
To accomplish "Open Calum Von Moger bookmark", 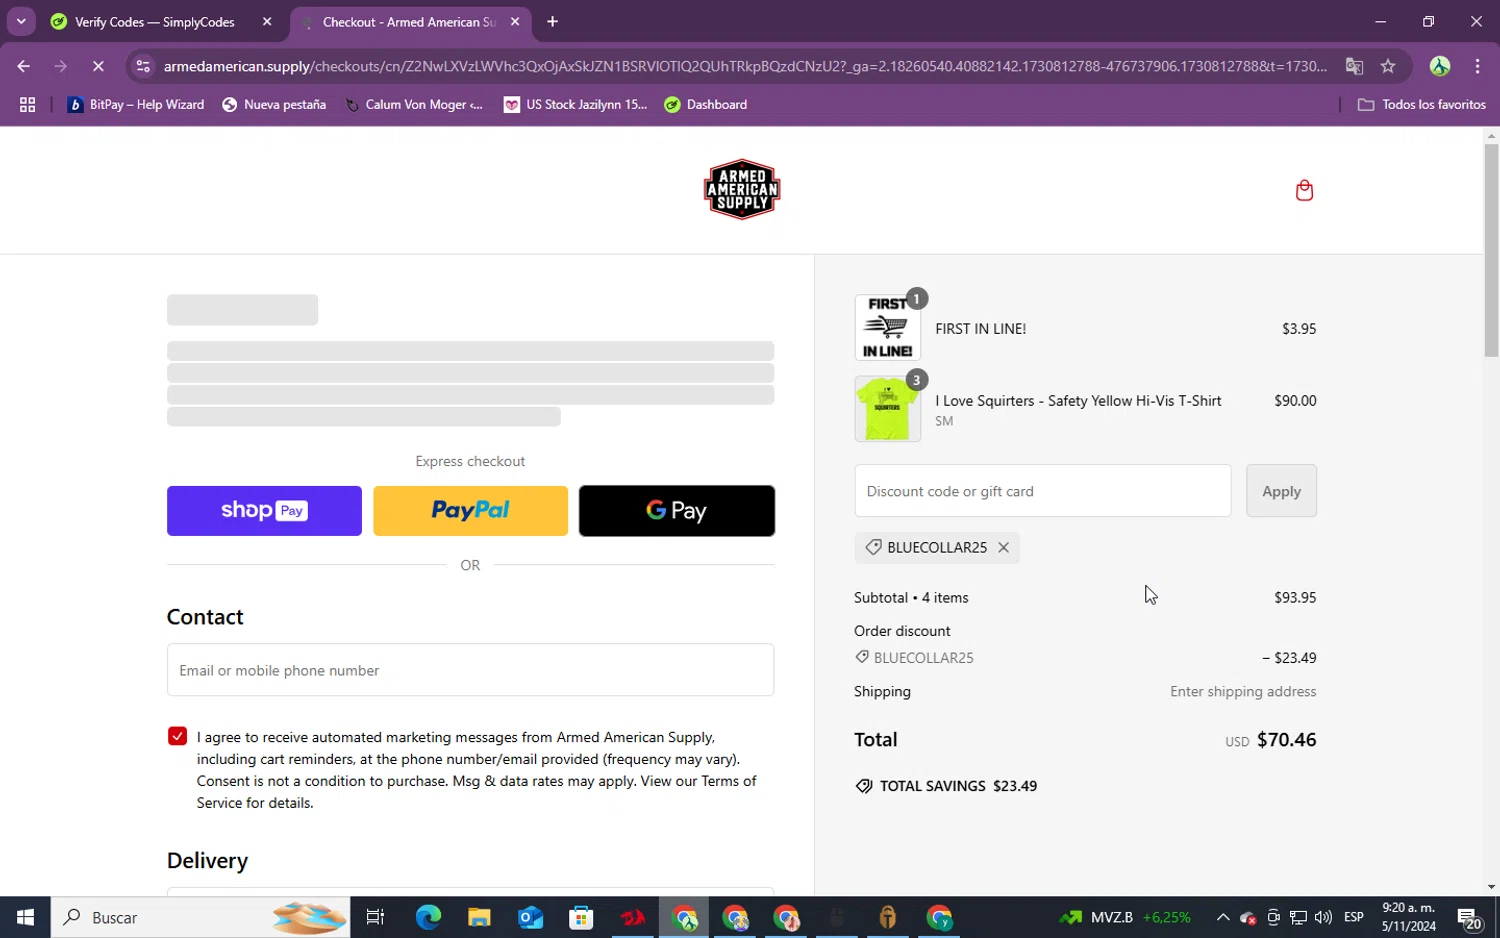I will click(414, 104).
